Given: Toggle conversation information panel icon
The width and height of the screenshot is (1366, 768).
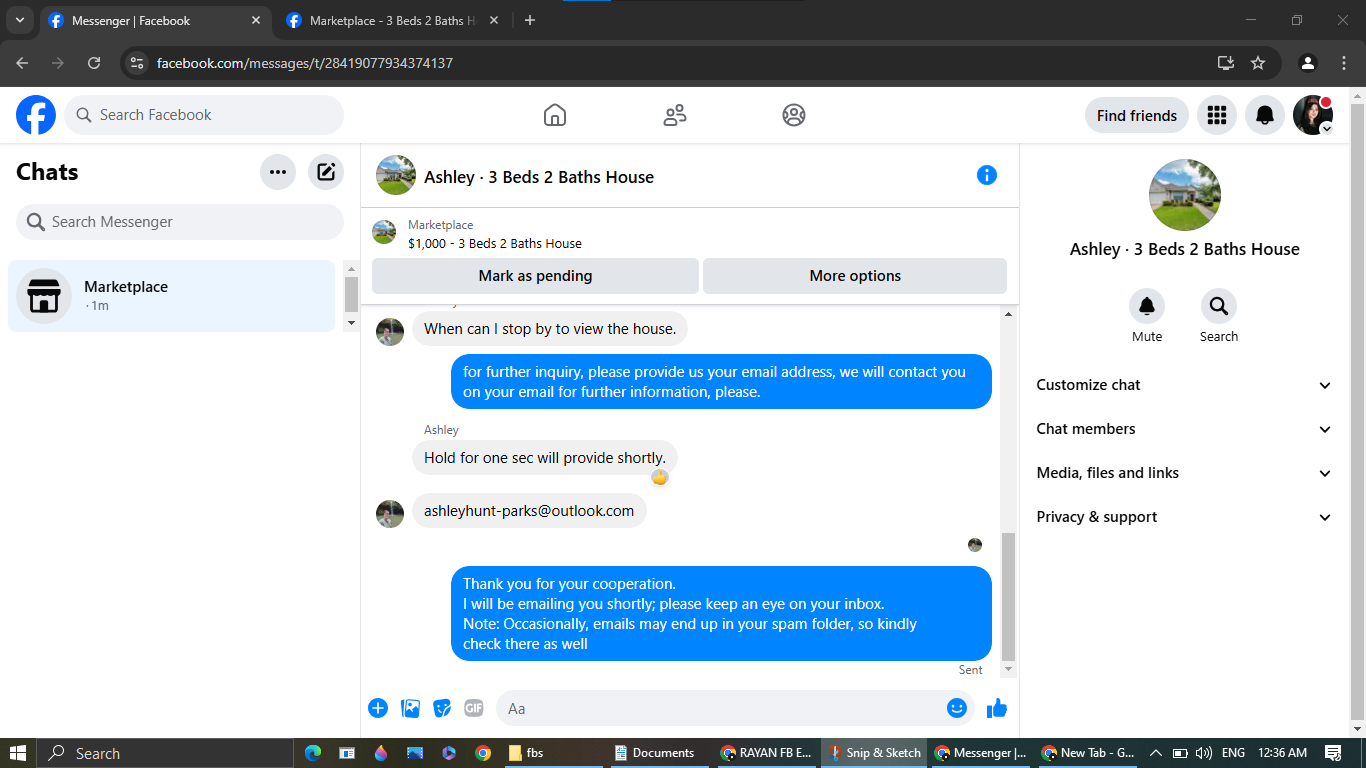Looking at the screenshot, I should [x=987, y=176].
